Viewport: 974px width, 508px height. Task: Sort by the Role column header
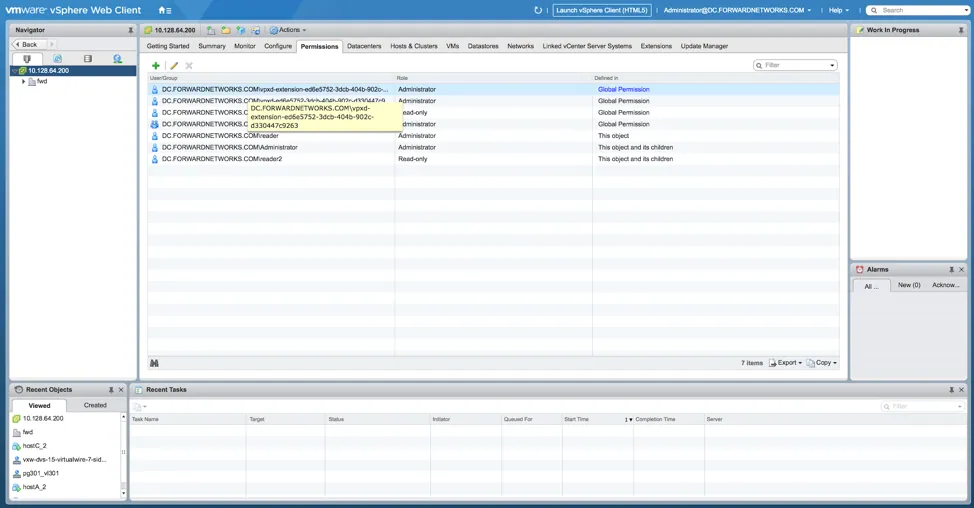tap(493, 78)
